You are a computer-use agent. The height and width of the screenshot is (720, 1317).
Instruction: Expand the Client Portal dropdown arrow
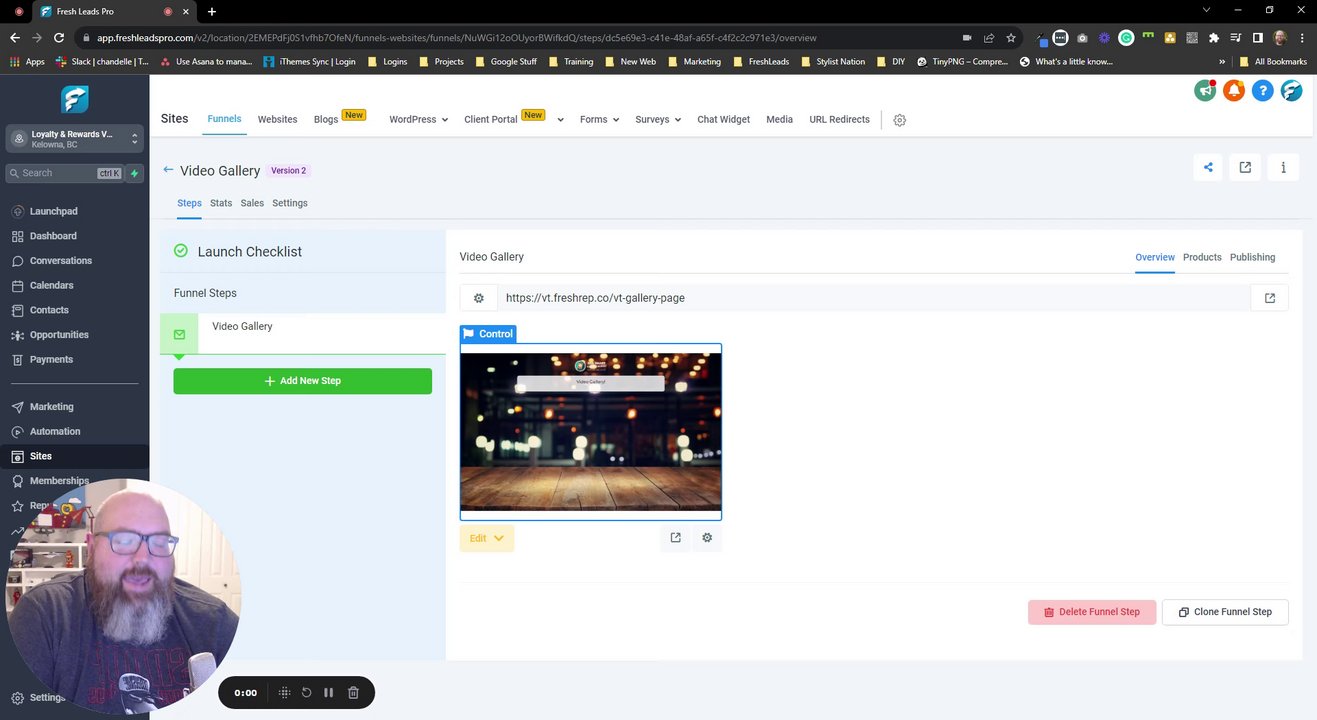click(x=560, y=120)
